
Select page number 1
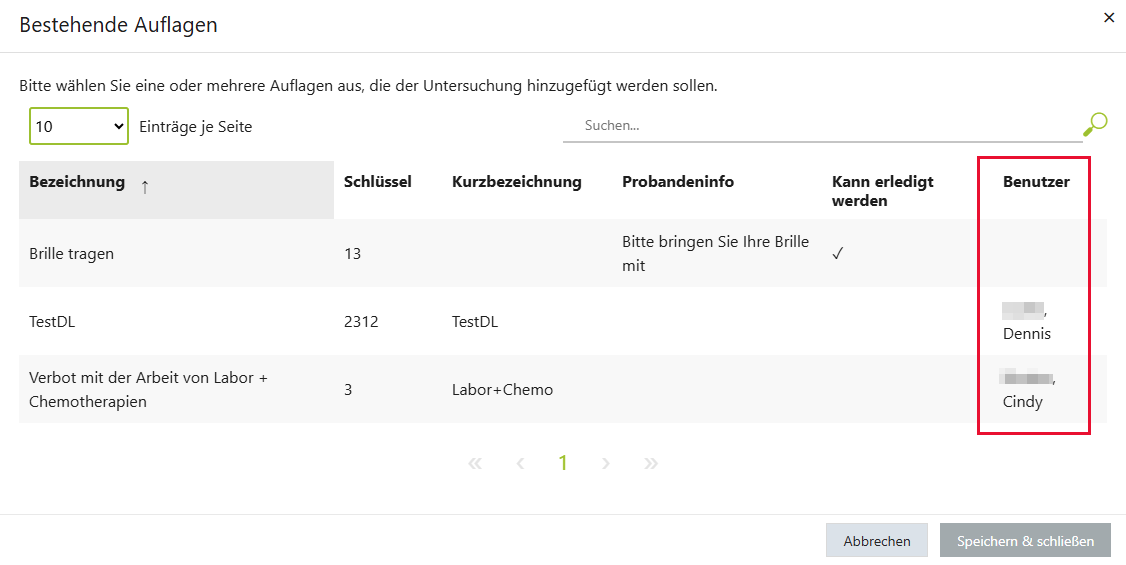[563, 464]
